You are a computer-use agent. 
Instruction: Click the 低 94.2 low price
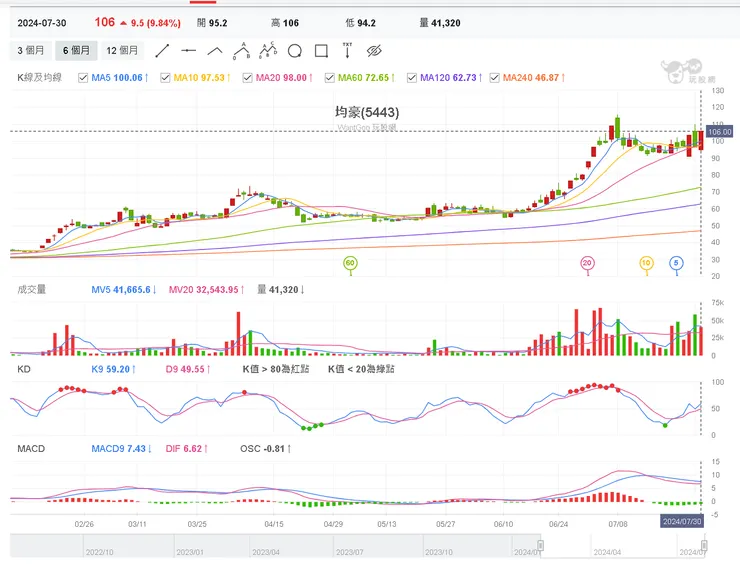click(x=361, y=23)
